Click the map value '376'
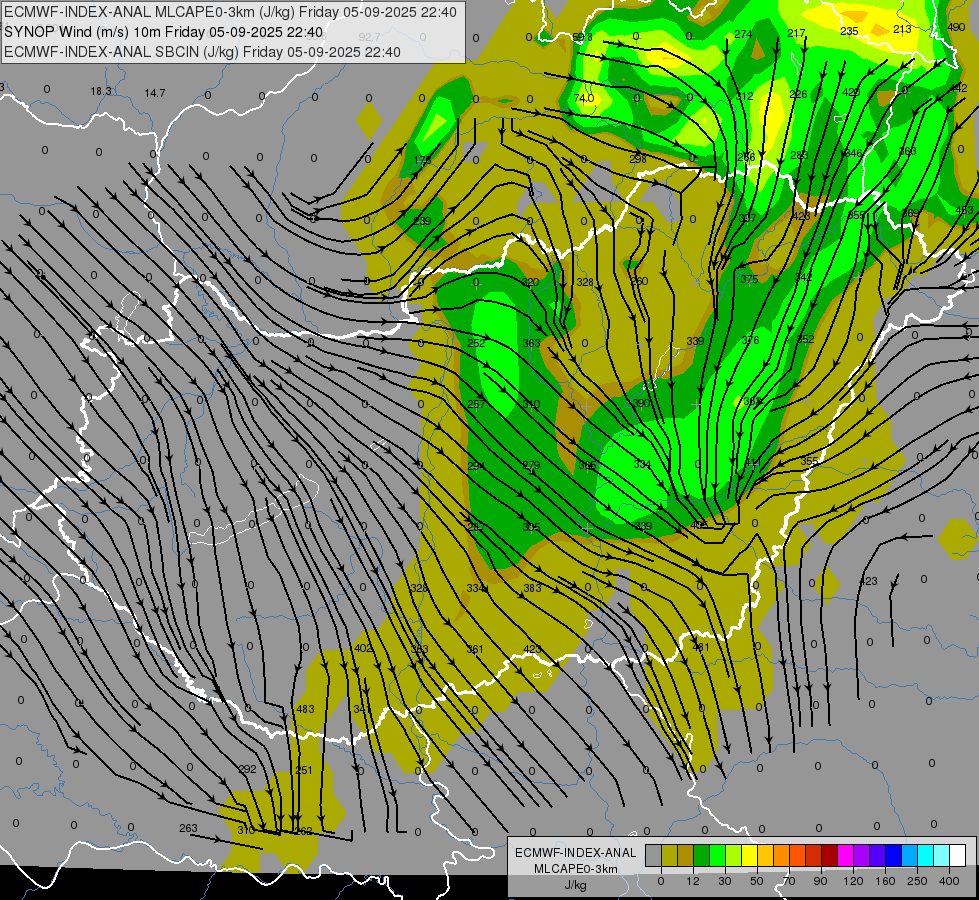This screenshot has width=979, height=900. [x=750, y=340]
